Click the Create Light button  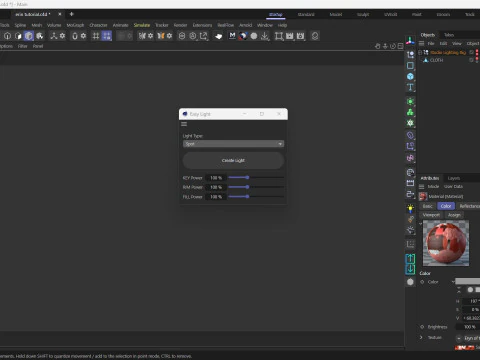pyautogui.click(x=233, y=160)
